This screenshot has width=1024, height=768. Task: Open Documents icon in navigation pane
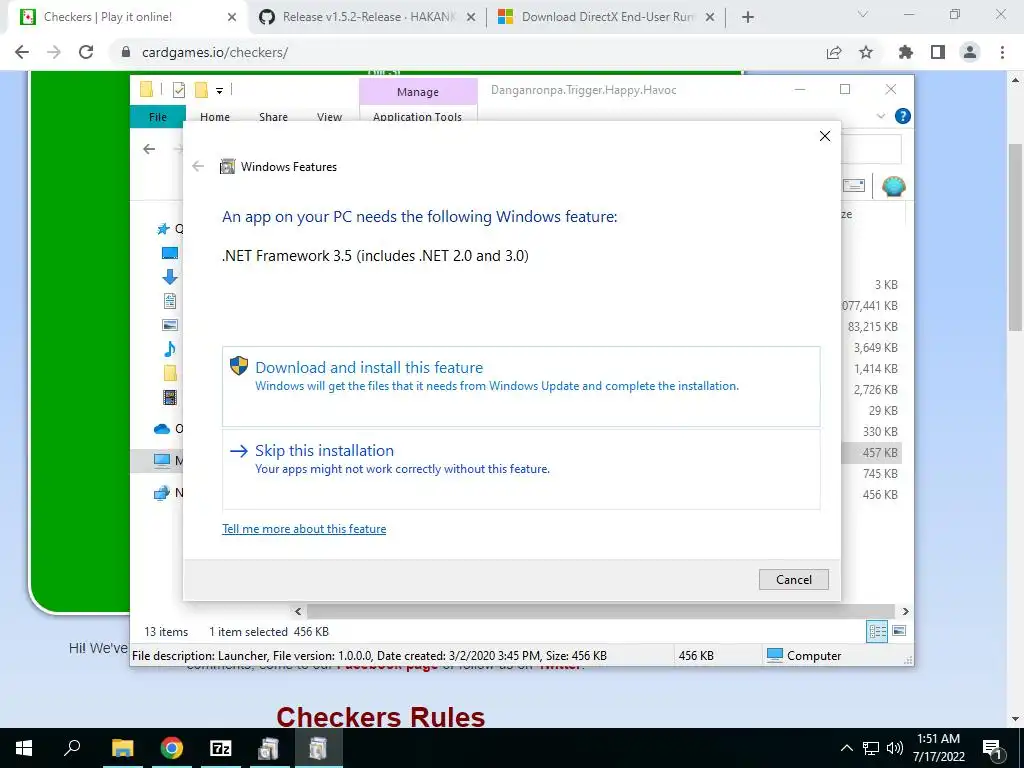[170, 301]
